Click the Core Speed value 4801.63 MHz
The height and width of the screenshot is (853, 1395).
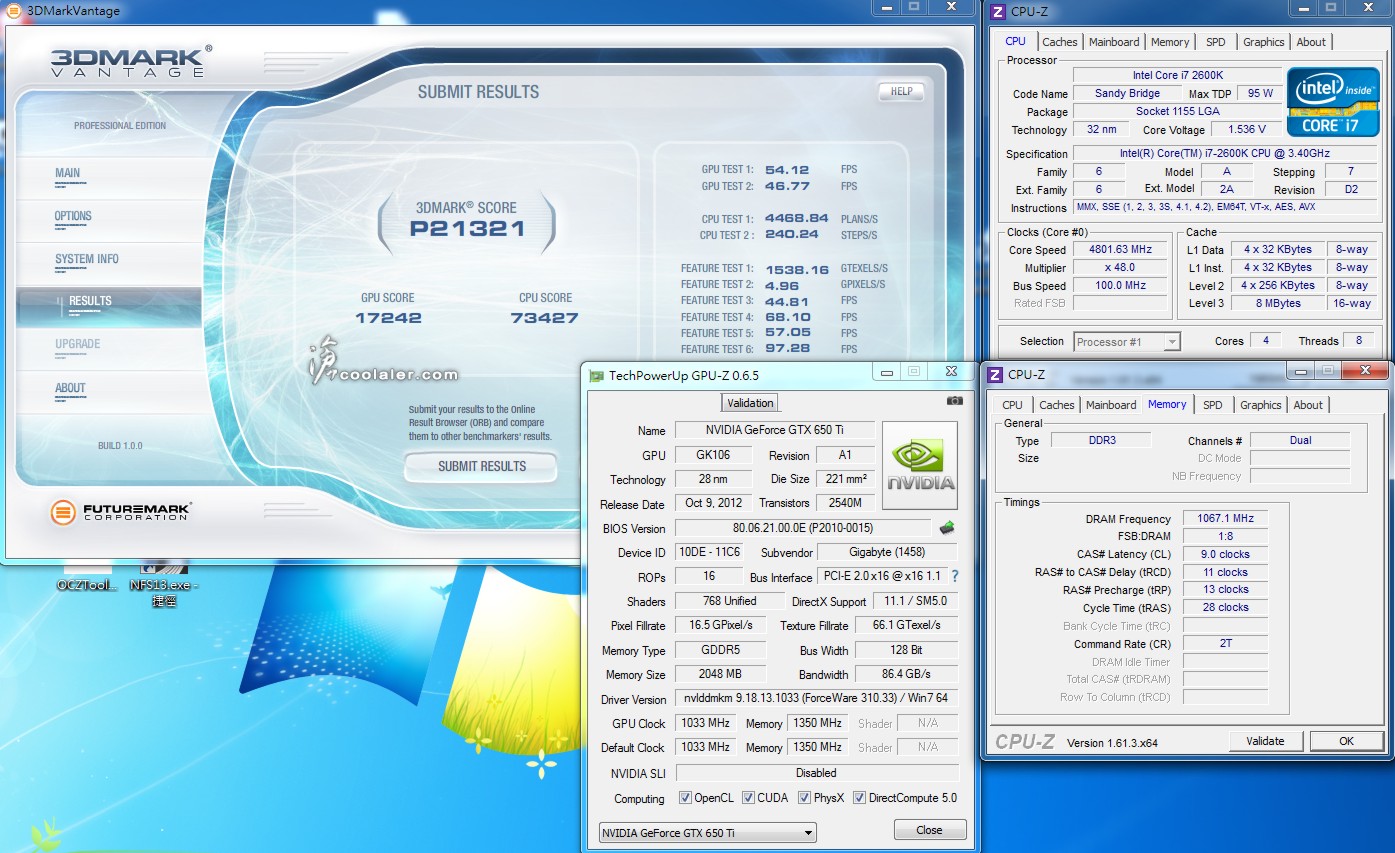[x=1120, y=250]
